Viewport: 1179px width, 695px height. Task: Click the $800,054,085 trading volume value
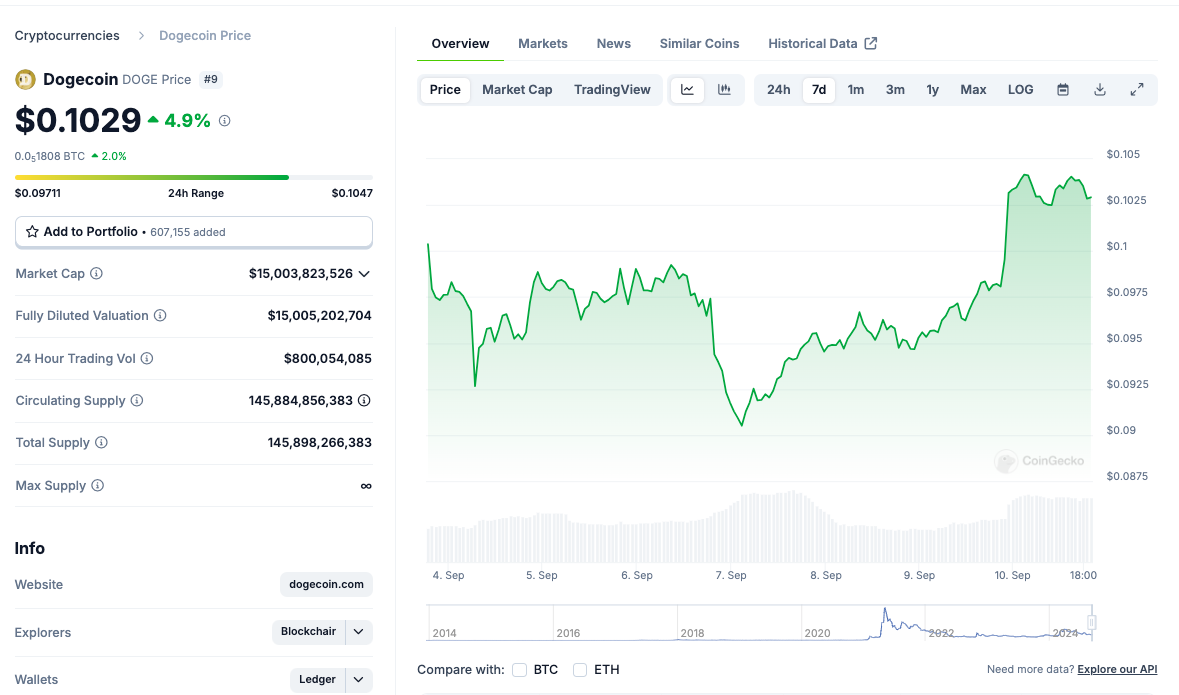point(328,359)
